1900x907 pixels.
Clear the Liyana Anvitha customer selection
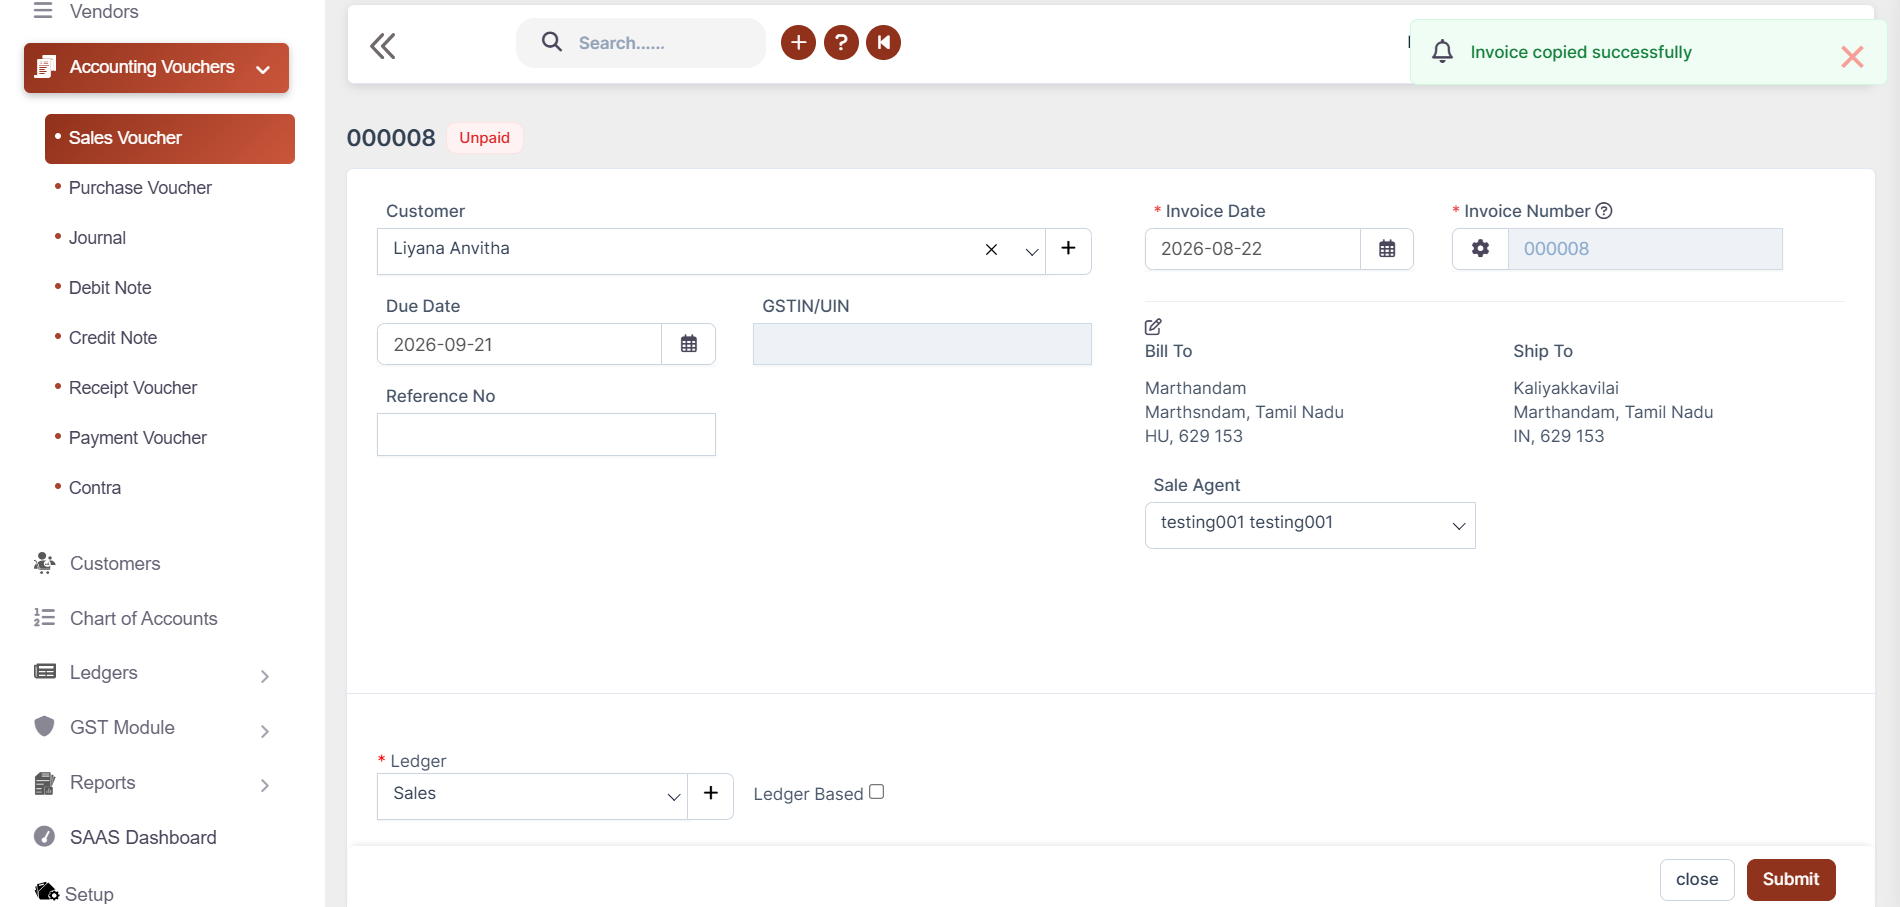tap(991, 250)
